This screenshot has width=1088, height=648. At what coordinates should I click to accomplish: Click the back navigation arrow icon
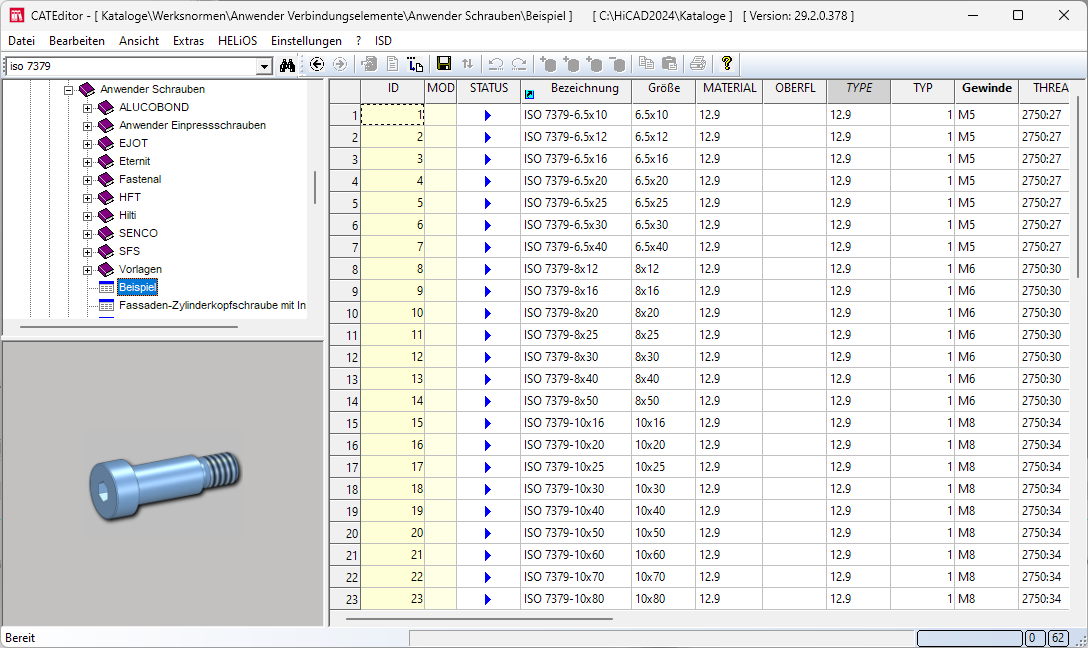pos(317,64)
